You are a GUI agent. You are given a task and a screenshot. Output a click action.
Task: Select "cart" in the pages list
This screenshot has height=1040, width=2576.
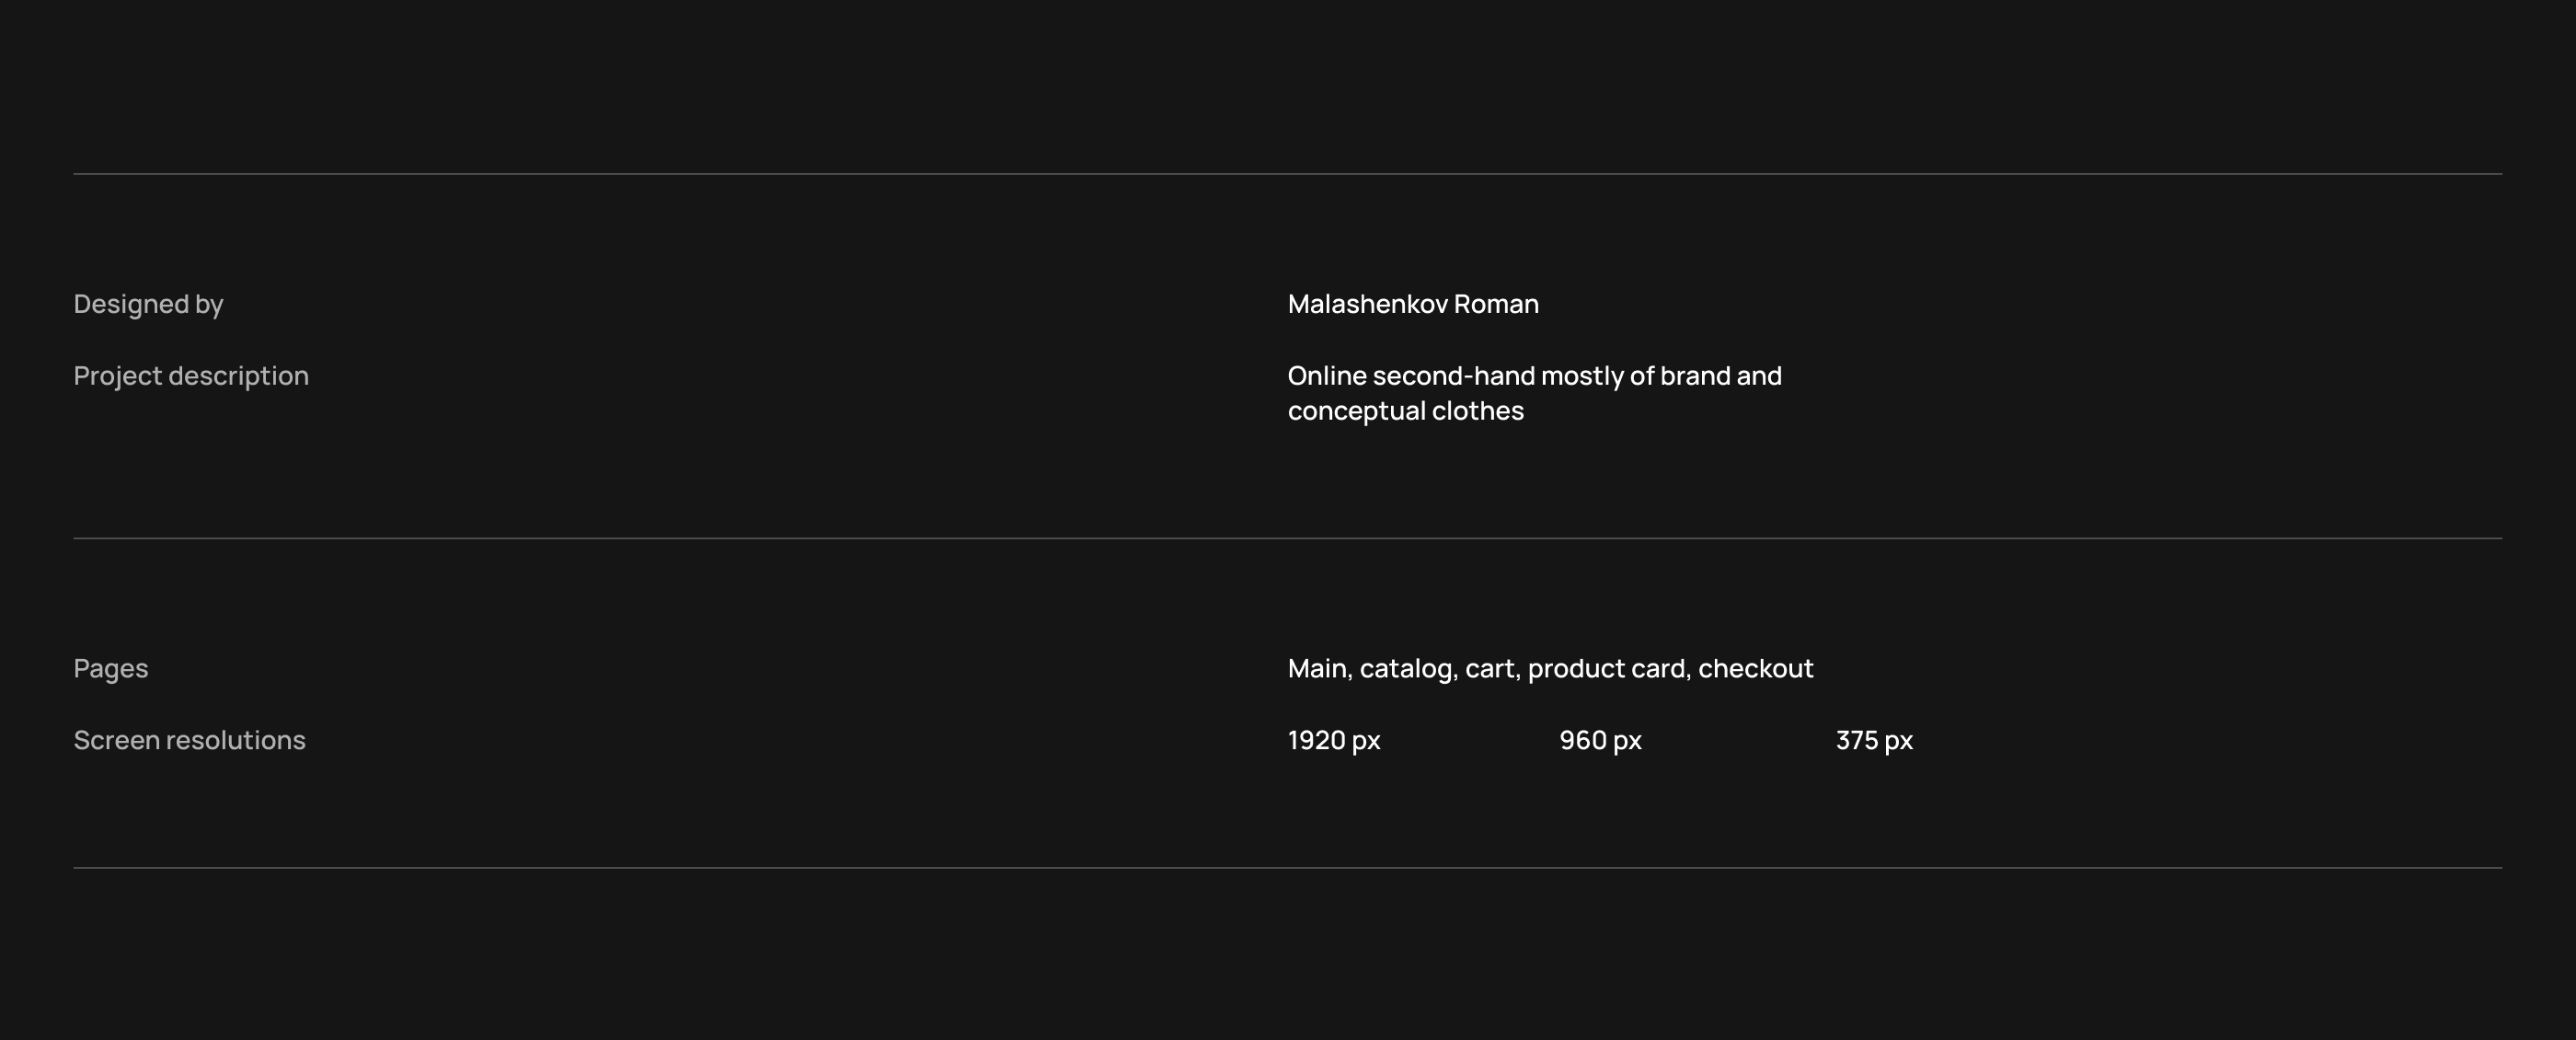[1489, 668]
